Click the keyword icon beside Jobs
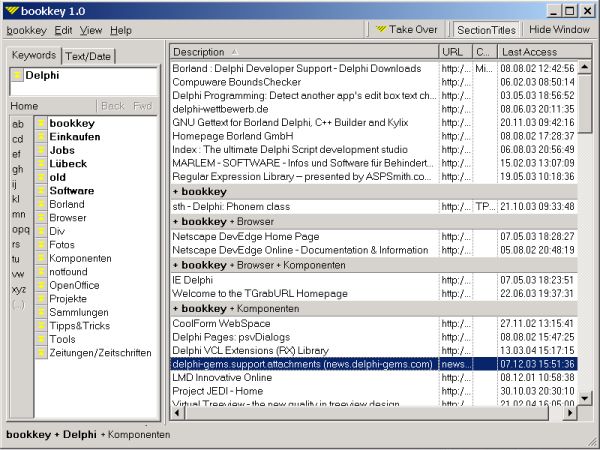The width and height of the screenshot is (600, 450). (41, 150)
